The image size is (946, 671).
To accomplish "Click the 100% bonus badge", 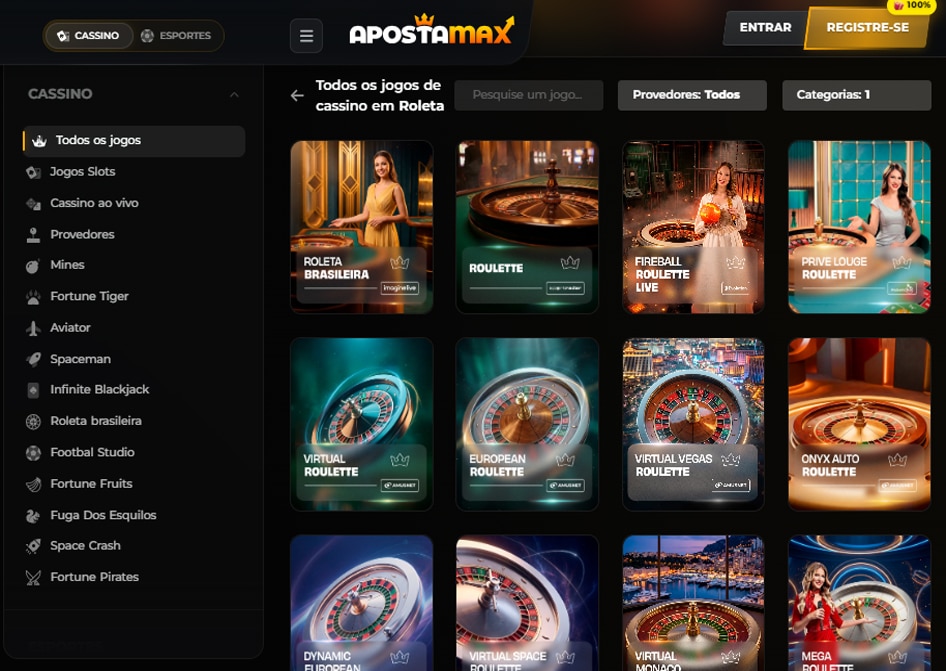I will click(x=912, y=5).
